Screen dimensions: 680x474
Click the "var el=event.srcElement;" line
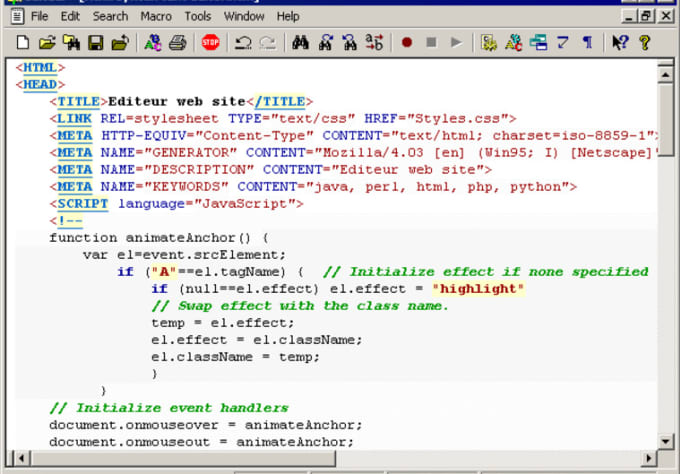(184, 255)
